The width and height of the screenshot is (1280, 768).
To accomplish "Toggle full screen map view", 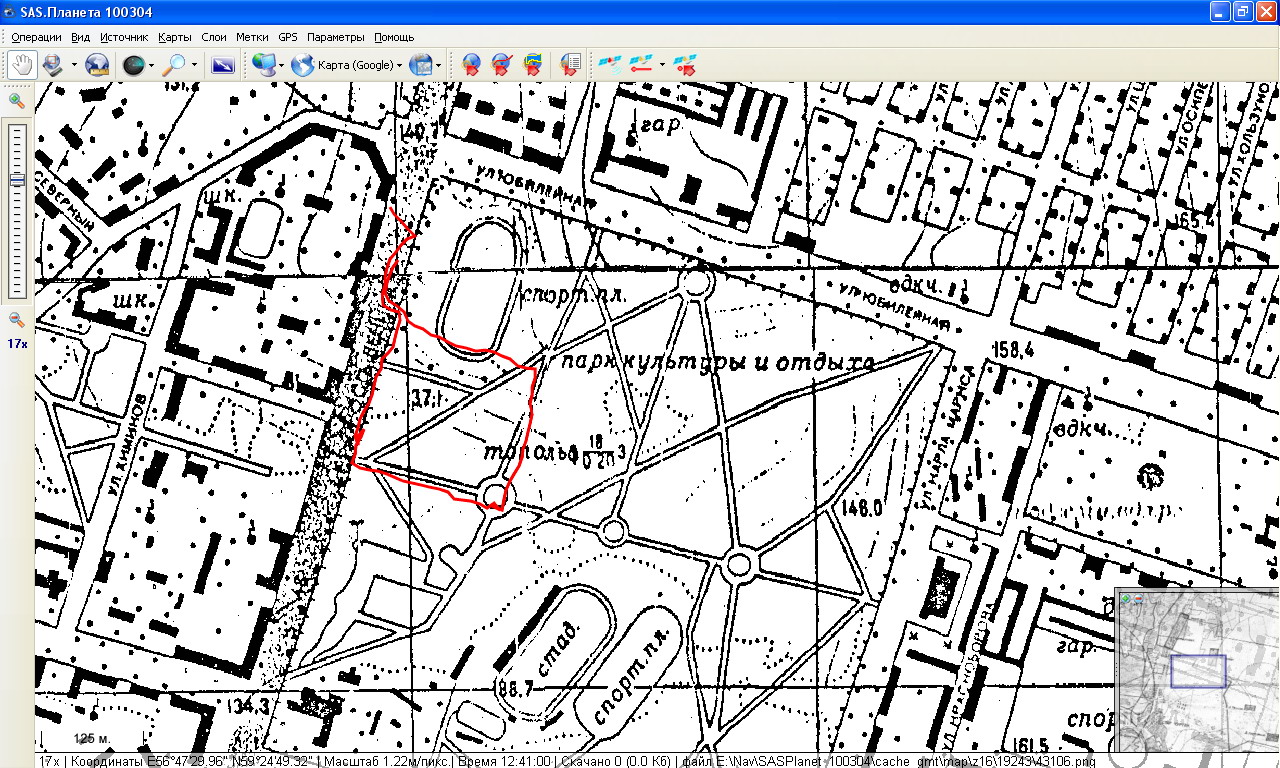I will click(x=222, y=65).
